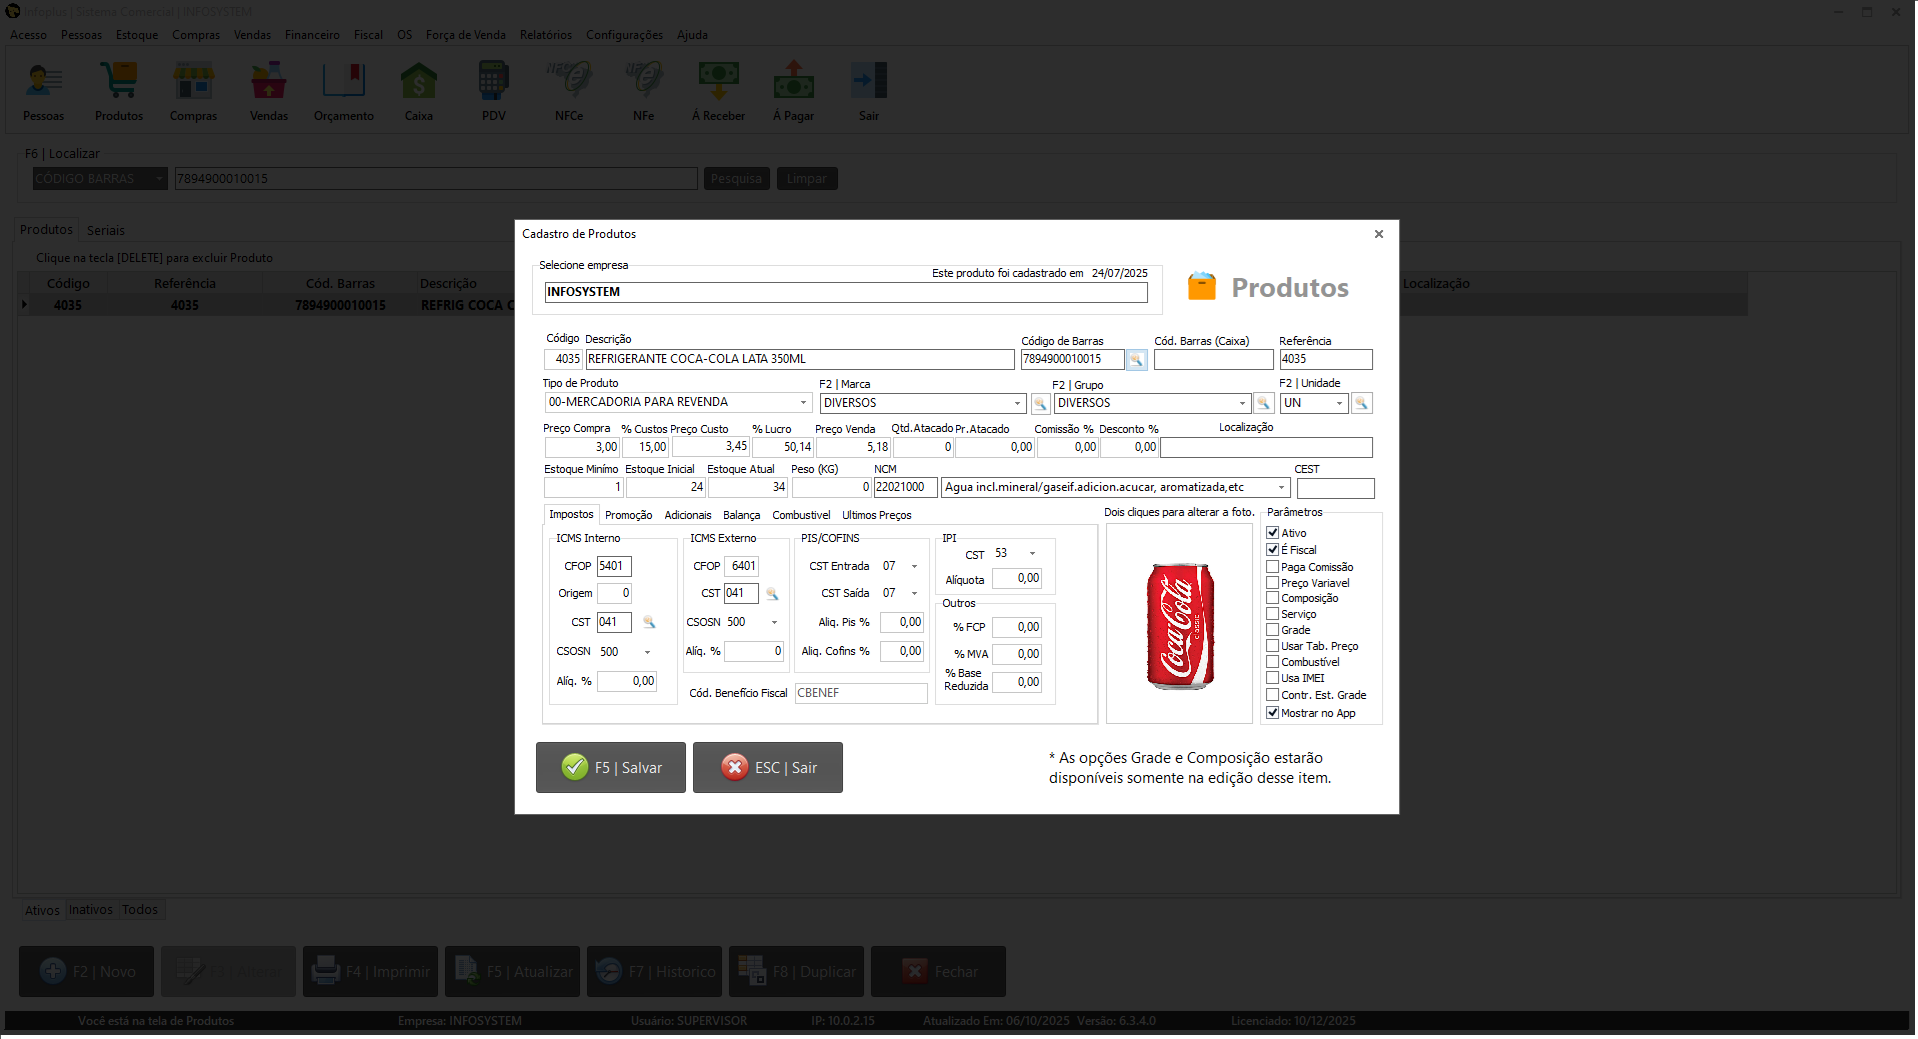This screenshot has width=1918, height=1039.
Task: Click ICMS Interno CST search icon
Action: [x=649, y=623]
